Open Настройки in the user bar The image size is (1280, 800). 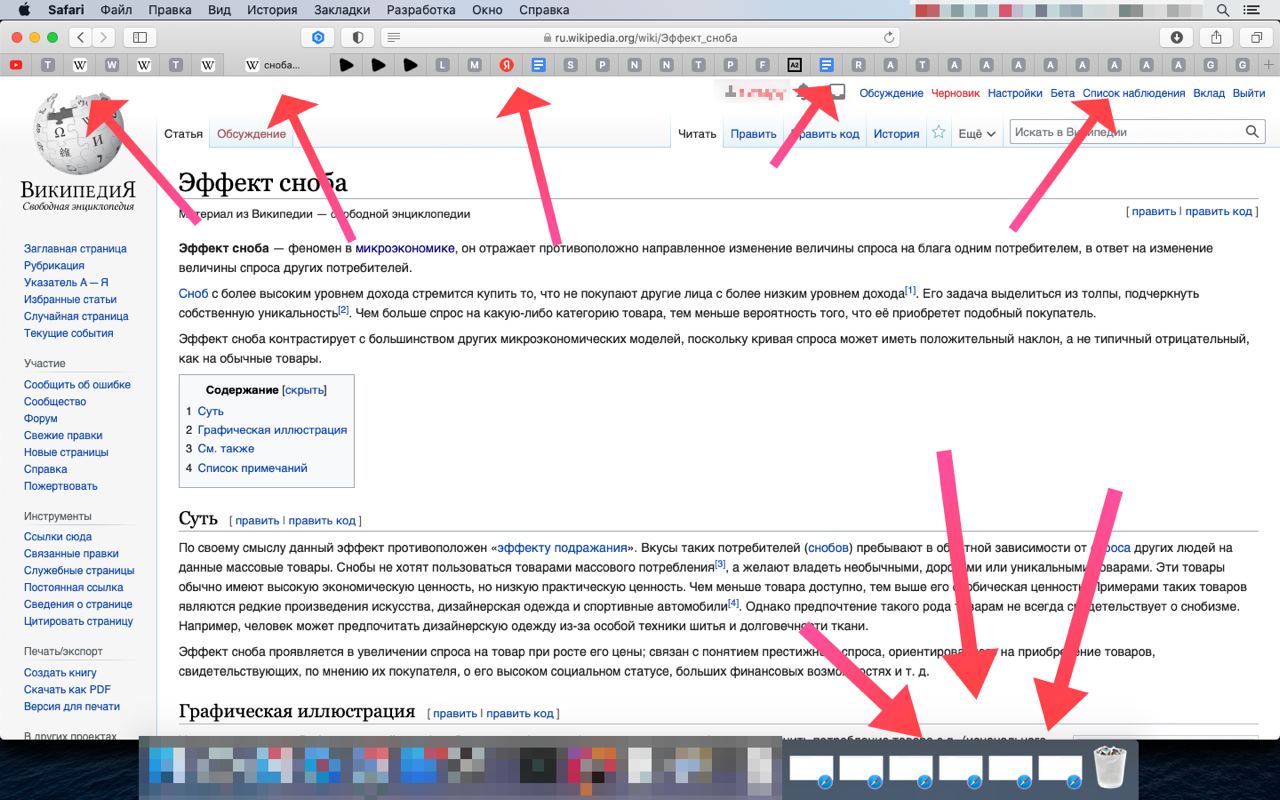coord(1015,93)
